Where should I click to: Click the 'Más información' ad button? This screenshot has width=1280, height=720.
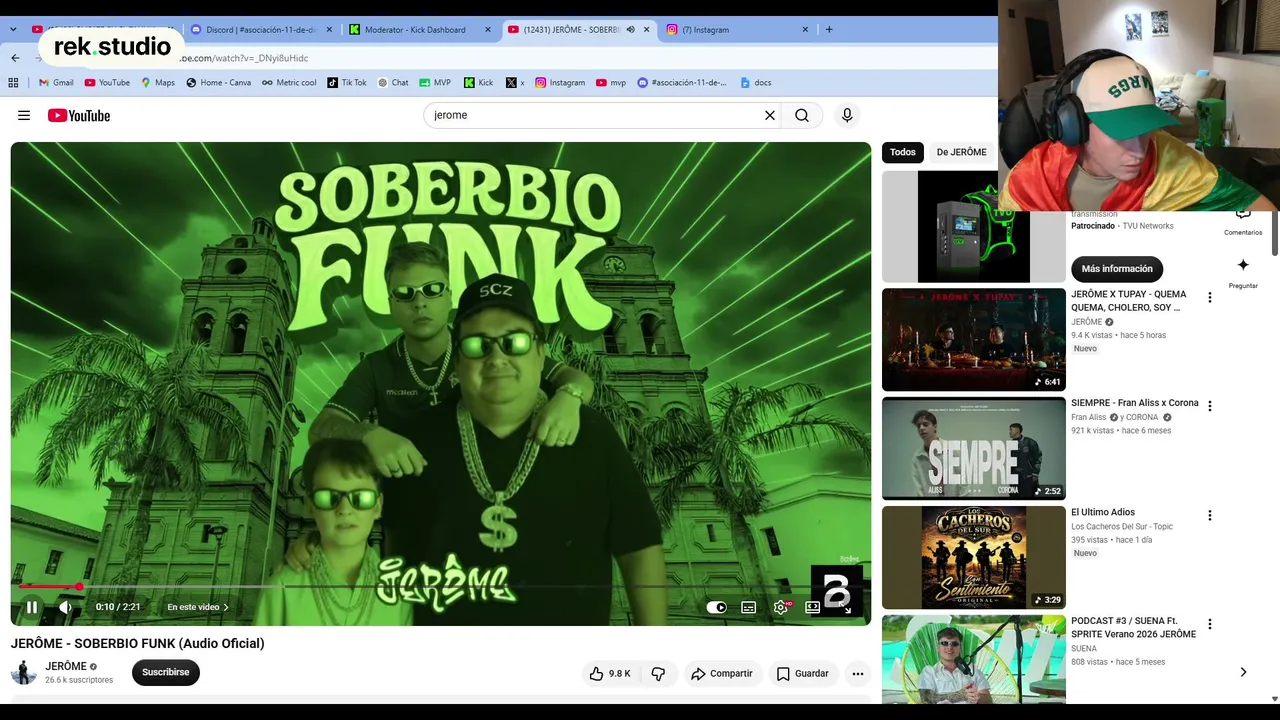tap(1117, 269)
